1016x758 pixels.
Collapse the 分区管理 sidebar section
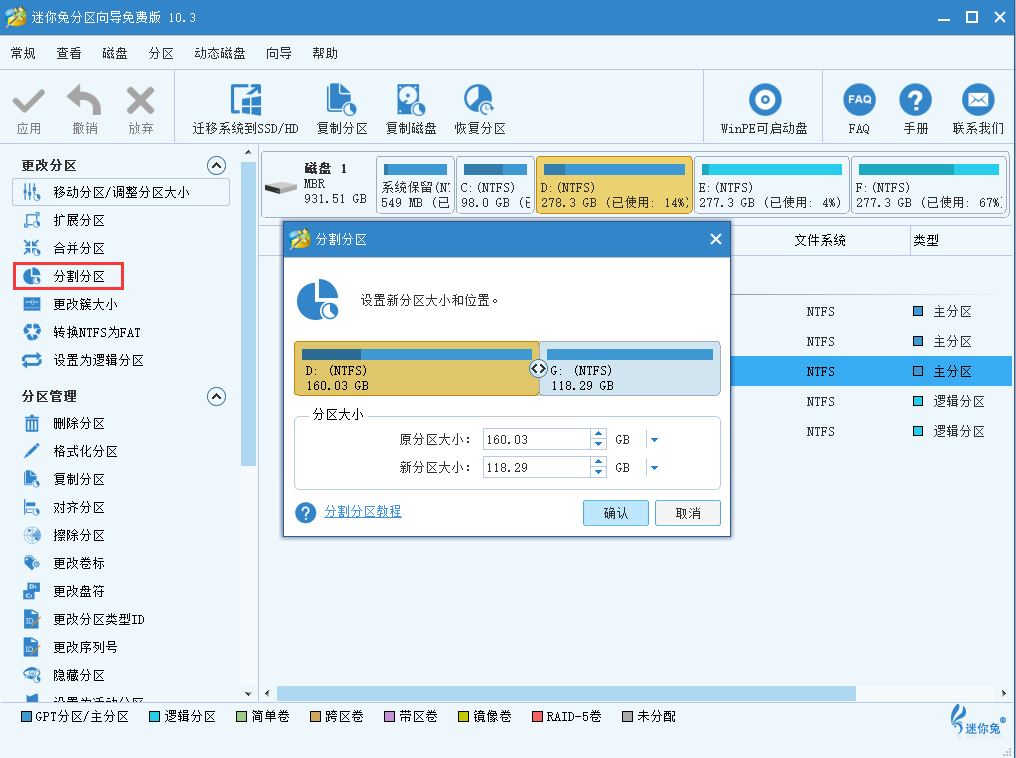[x=216, y=396]
